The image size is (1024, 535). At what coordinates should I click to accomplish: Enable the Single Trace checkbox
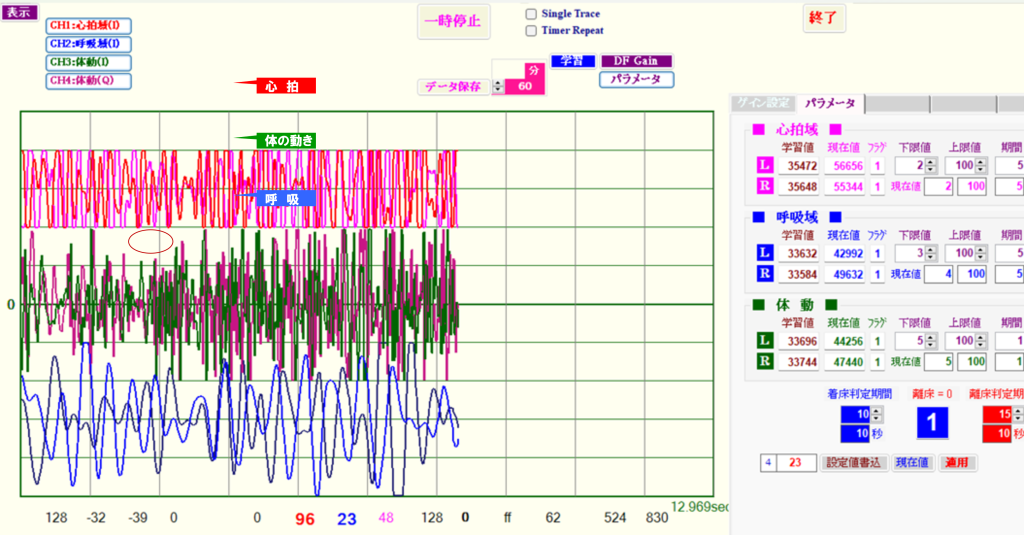(532, 14)
